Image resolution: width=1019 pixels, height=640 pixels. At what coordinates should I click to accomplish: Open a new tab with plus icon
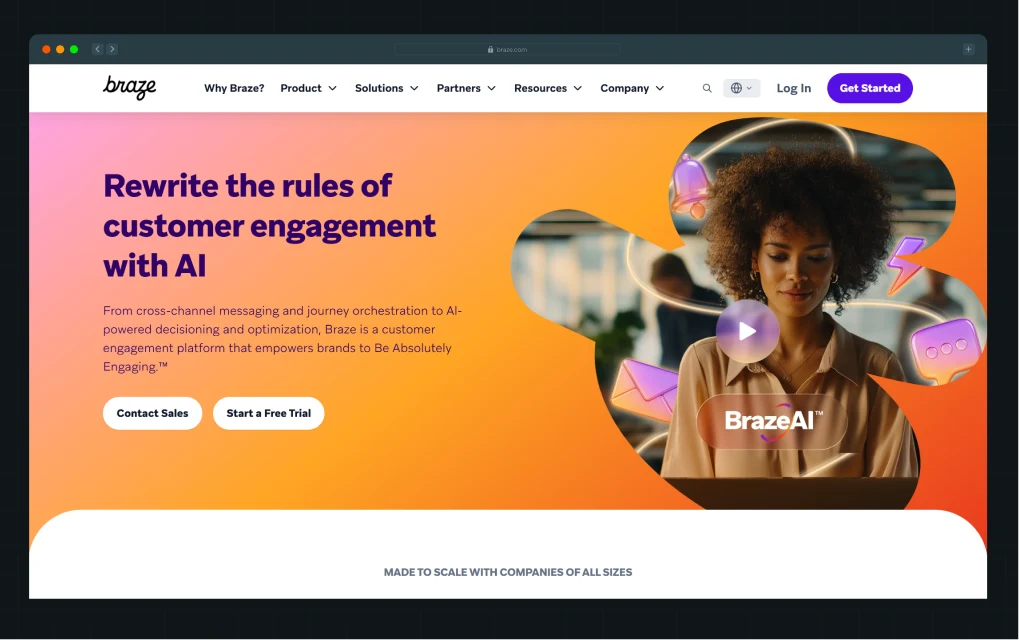tap(968, 49)
